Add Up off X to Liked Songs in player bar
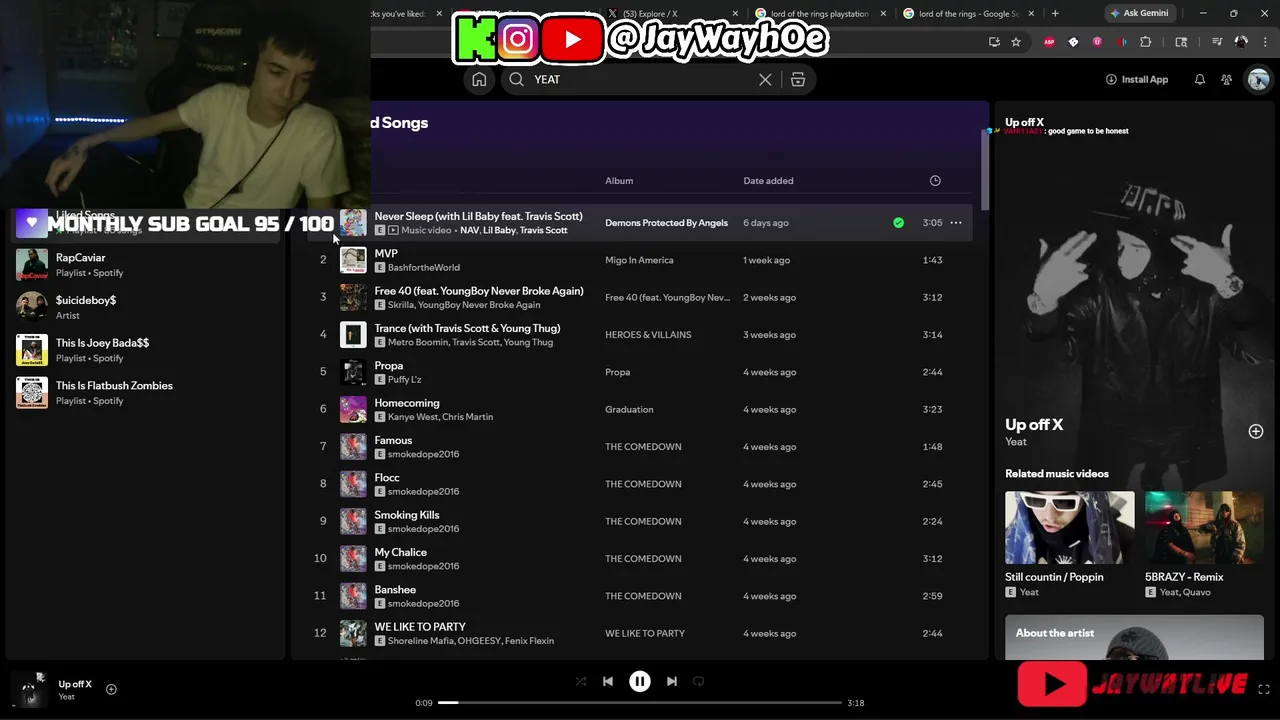 click(x=111, y=689)
